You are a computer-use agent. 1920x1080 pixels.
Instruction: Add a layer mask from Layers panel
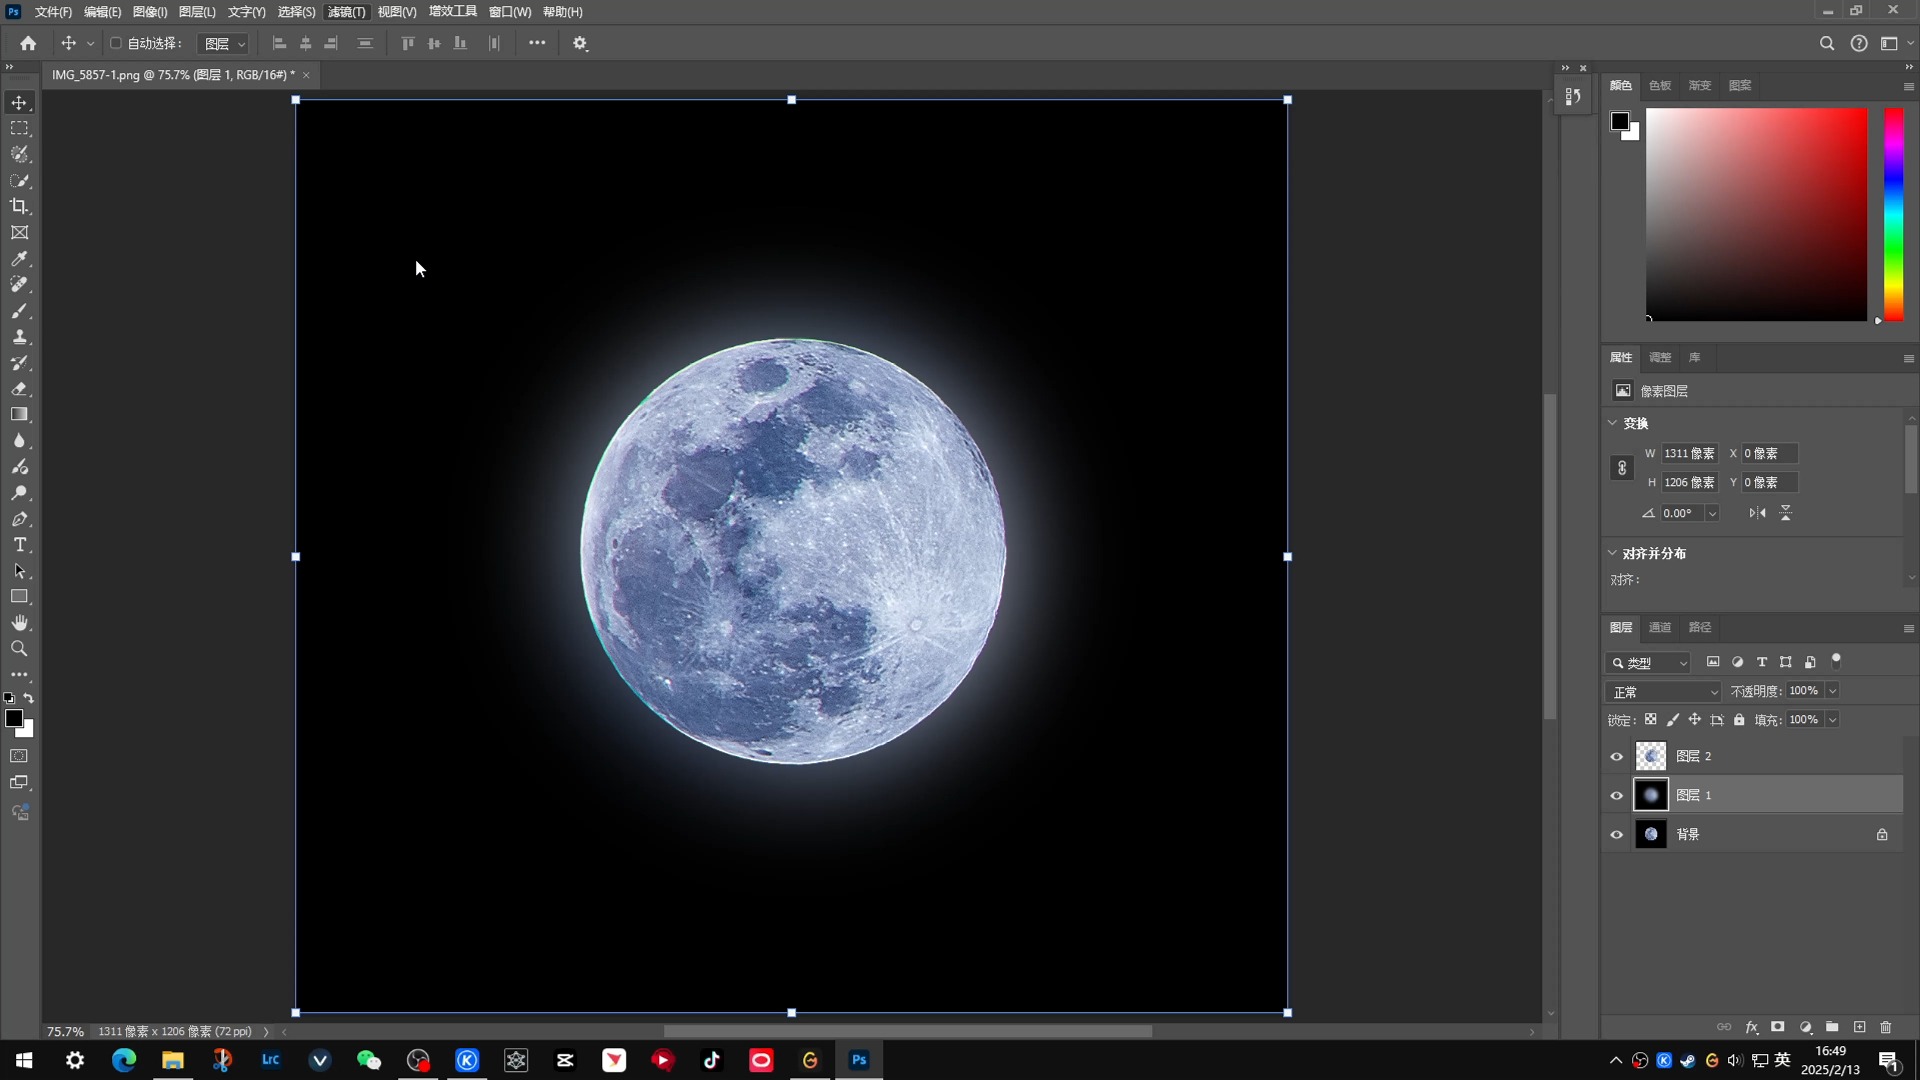click(x=1778, y=1027)
